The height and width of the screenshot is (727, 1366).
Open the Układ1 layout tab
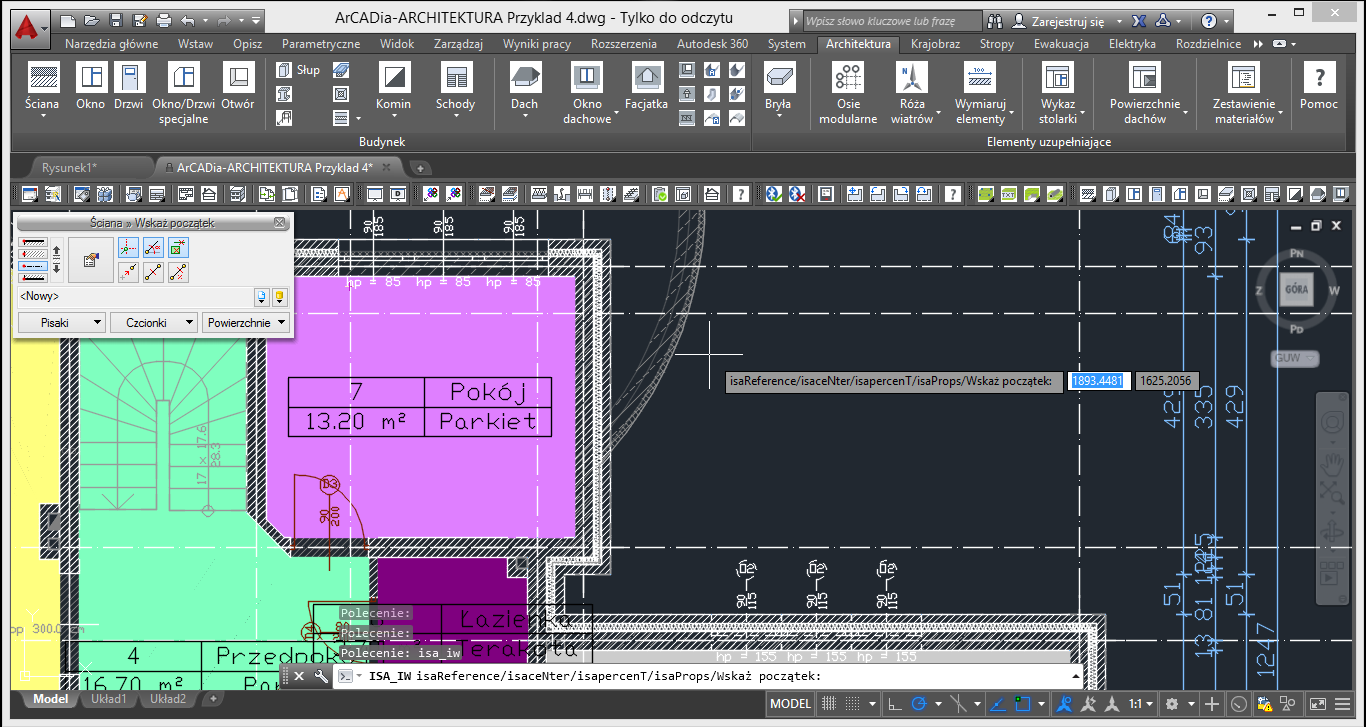[109, 699]
